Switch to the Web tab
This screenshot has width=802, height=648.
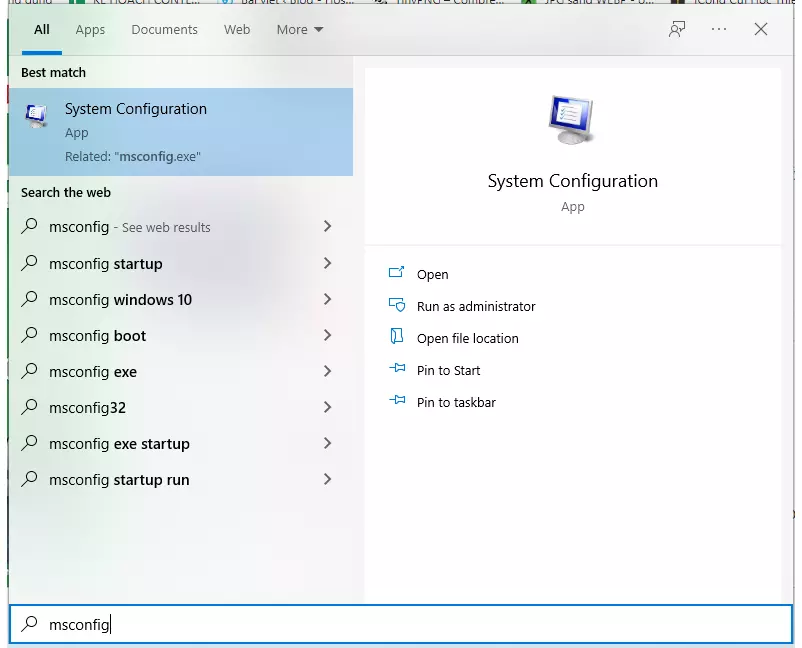pos(237,30)
